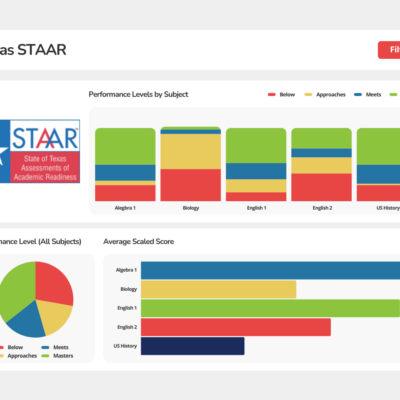Toggle Approaches legend under pie chart
The image size is (400, 400).
point(18,356)
